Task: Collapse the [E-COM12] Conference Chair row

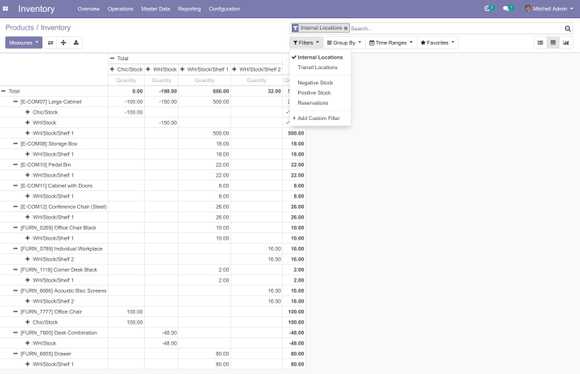Action: tap(60, 207)
